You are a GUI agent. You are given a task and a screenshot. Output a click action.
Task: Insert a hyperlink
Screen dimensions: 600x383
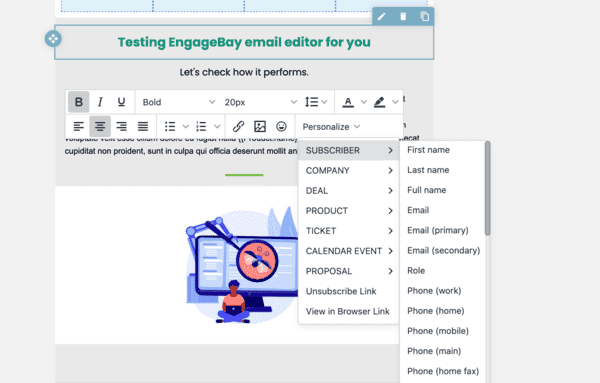[x=238, y=127]
